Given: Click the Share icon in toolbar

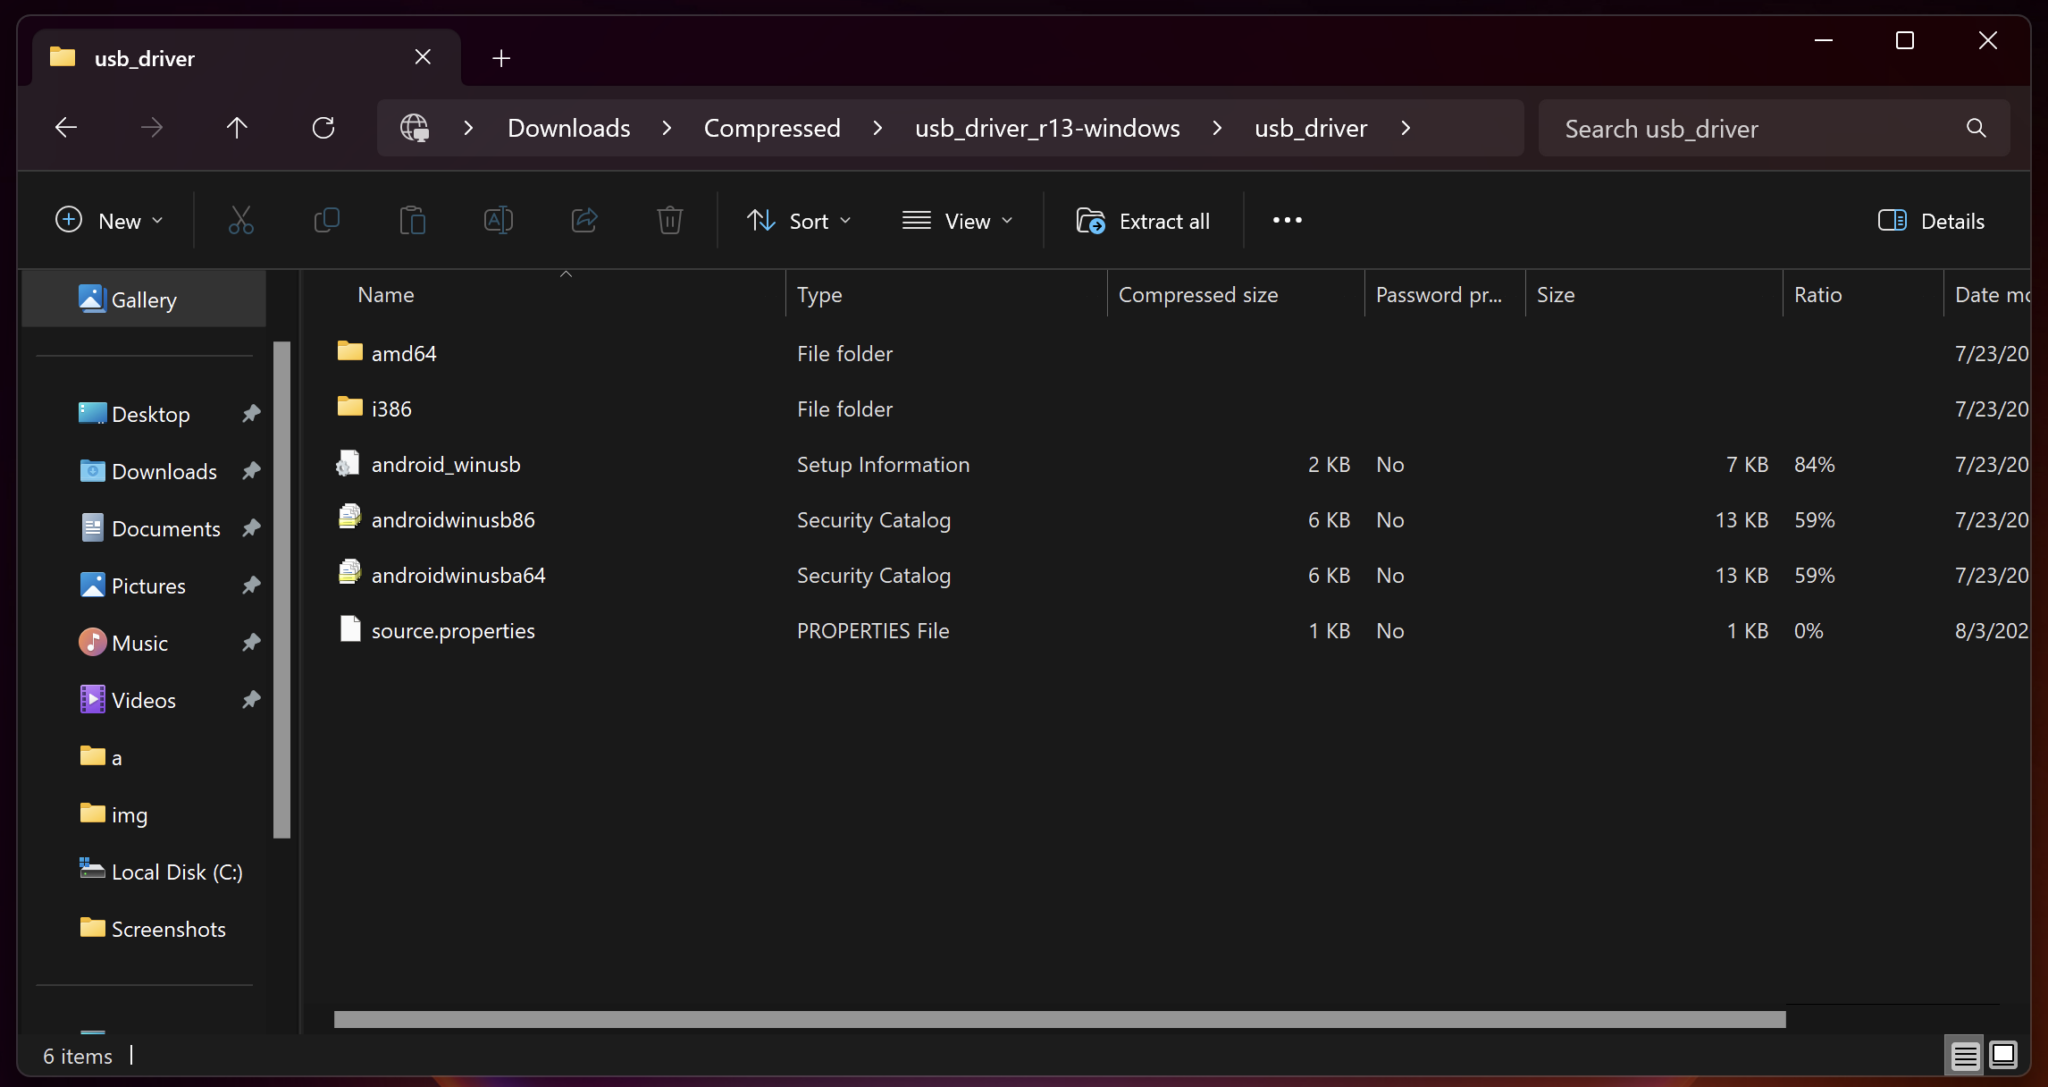Looking at the screenshot, I should (584, 220).
